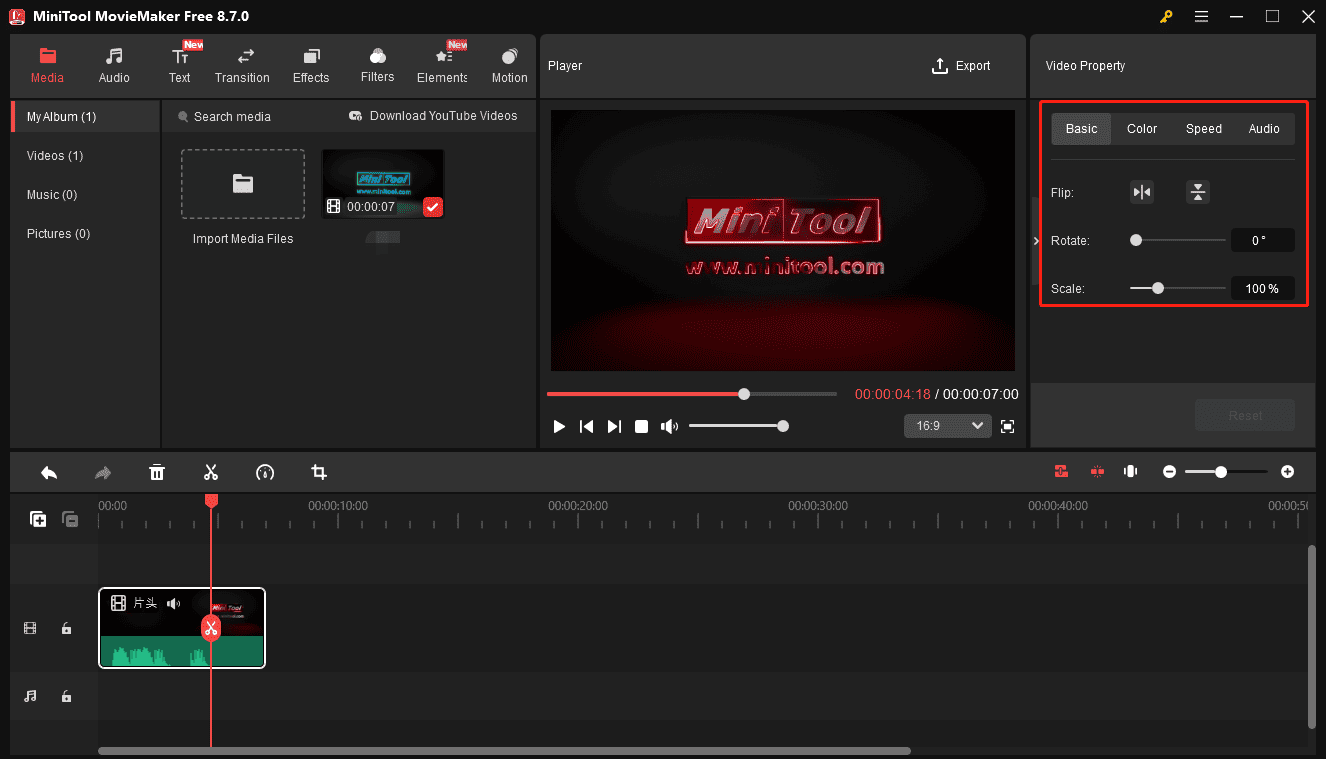
Task: Toggle the red checkmark on media thumbnail
Action: click(x=432, y=207)
